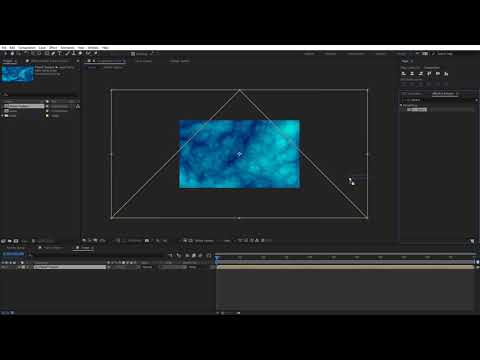Toggle visibility eye of the timeline layer

click(x=3, y=267)
